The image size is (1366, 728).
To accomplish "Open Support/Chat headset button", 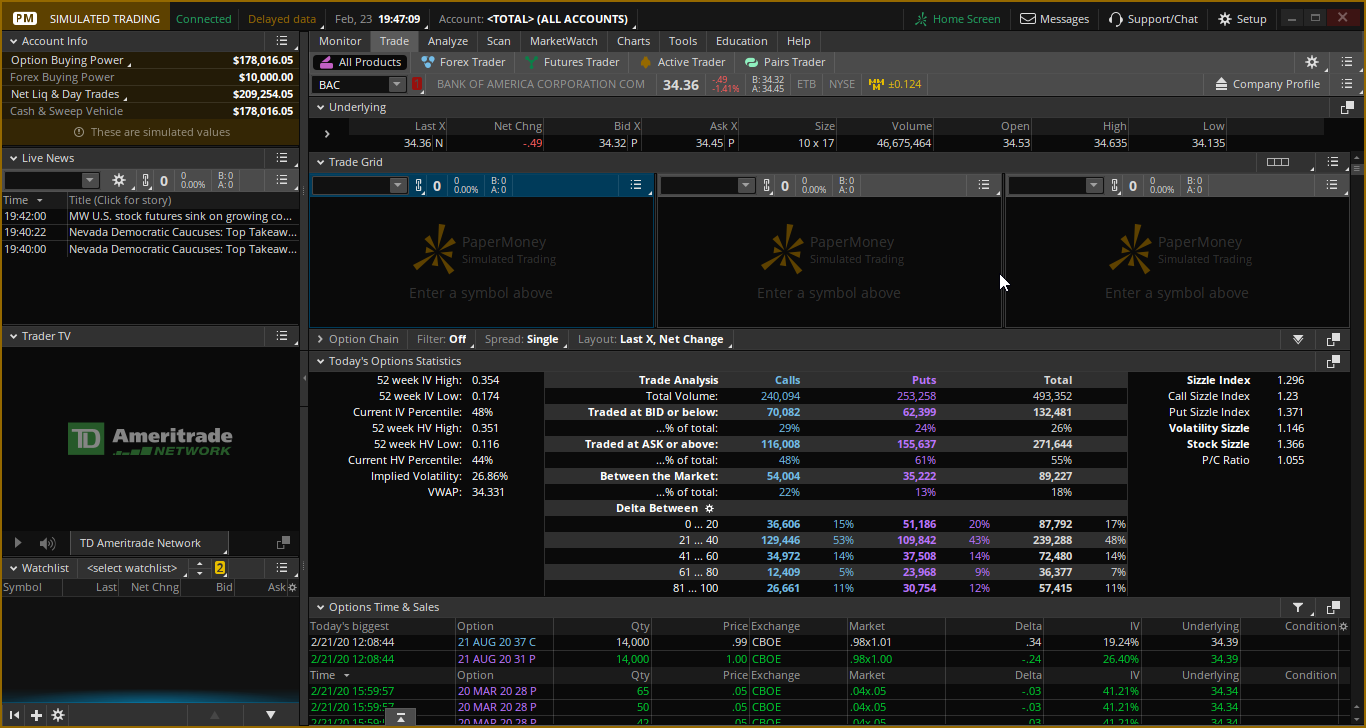I will pos(1153,19).
